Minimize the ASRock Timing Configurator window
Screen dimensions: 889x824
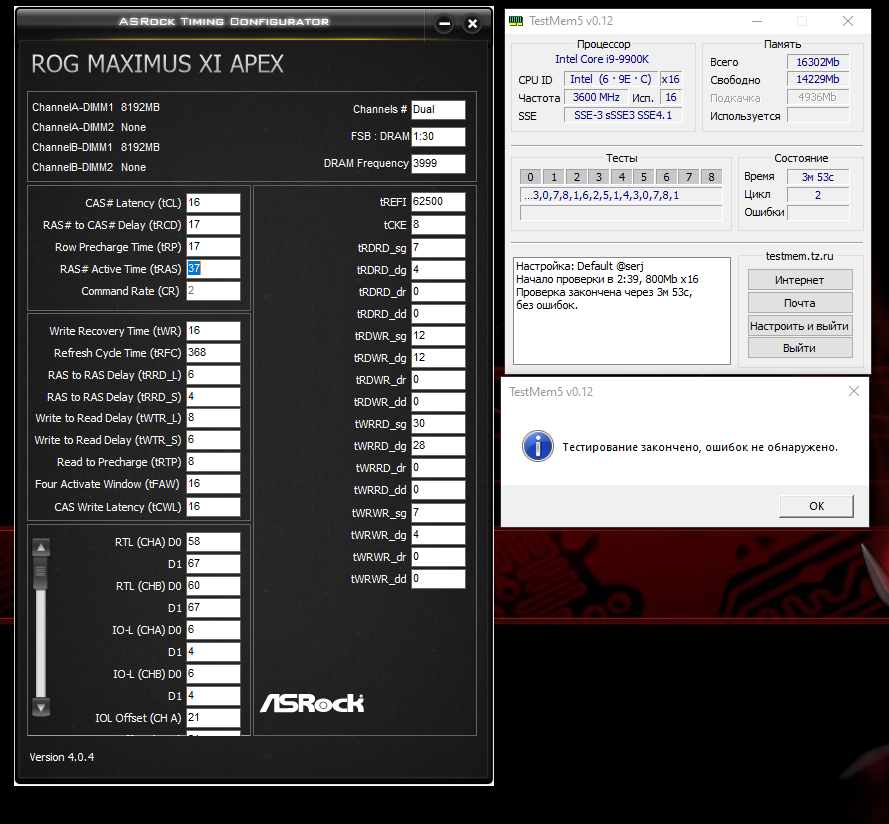444,24
